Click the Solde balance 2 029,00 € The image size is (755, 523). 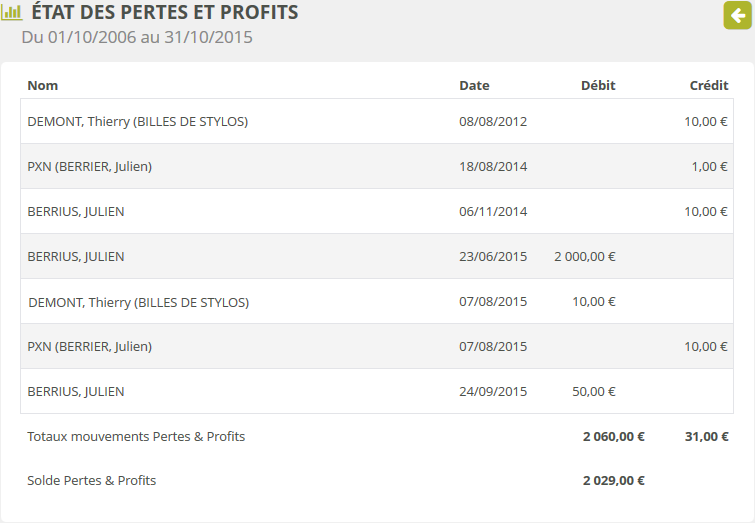click(613, 481)
